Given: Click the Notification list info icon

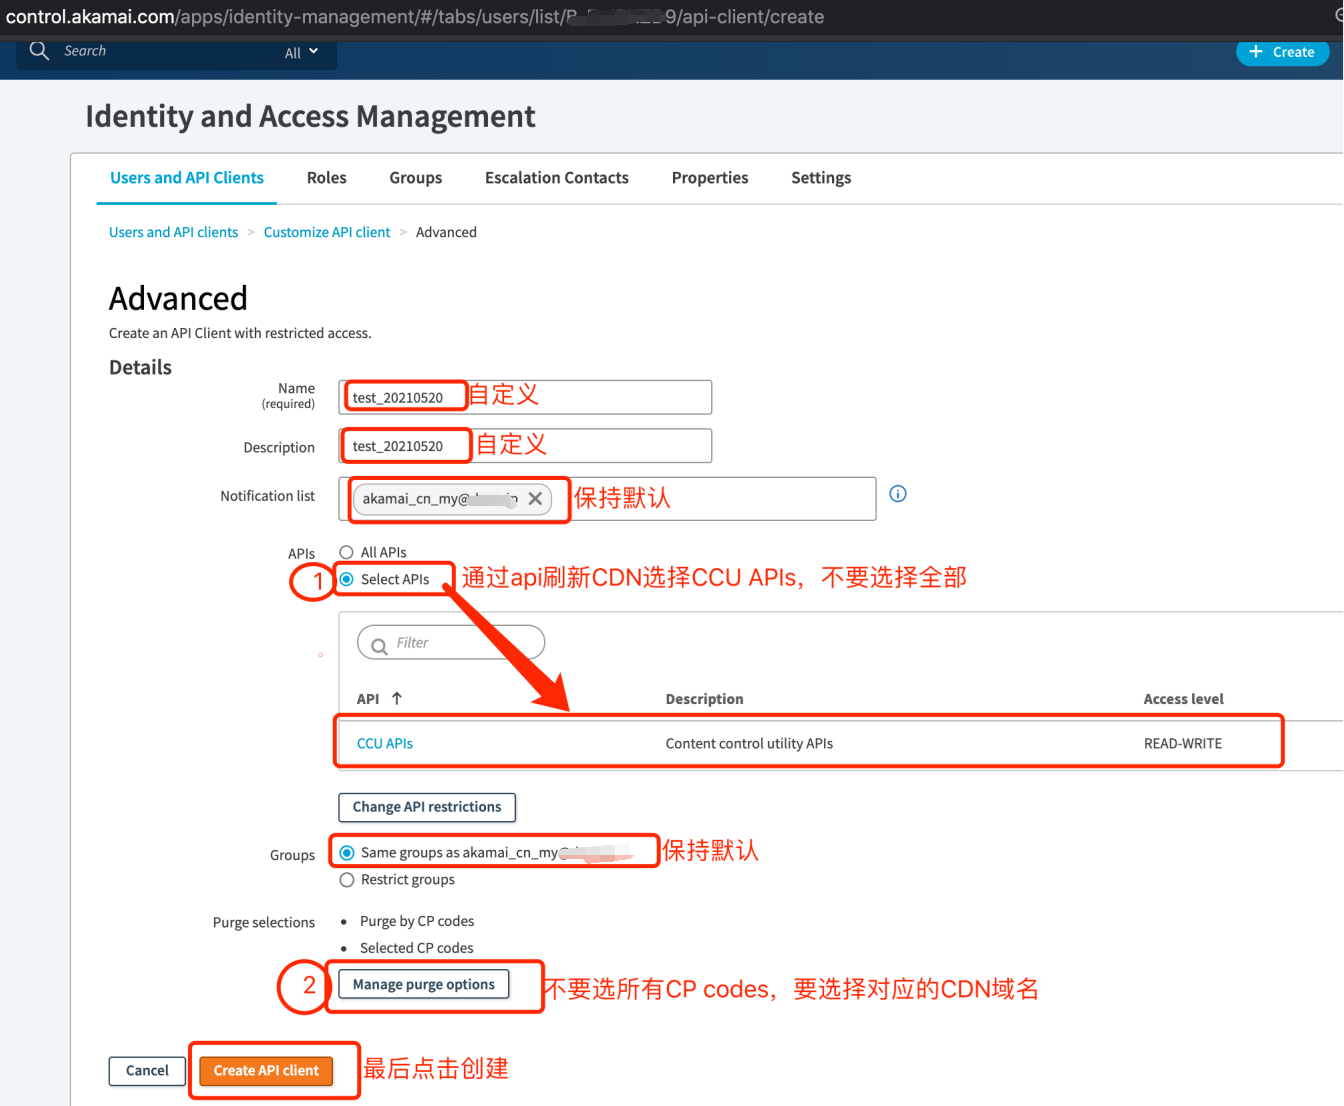Looking at the screenshot, I should point(898,494).
